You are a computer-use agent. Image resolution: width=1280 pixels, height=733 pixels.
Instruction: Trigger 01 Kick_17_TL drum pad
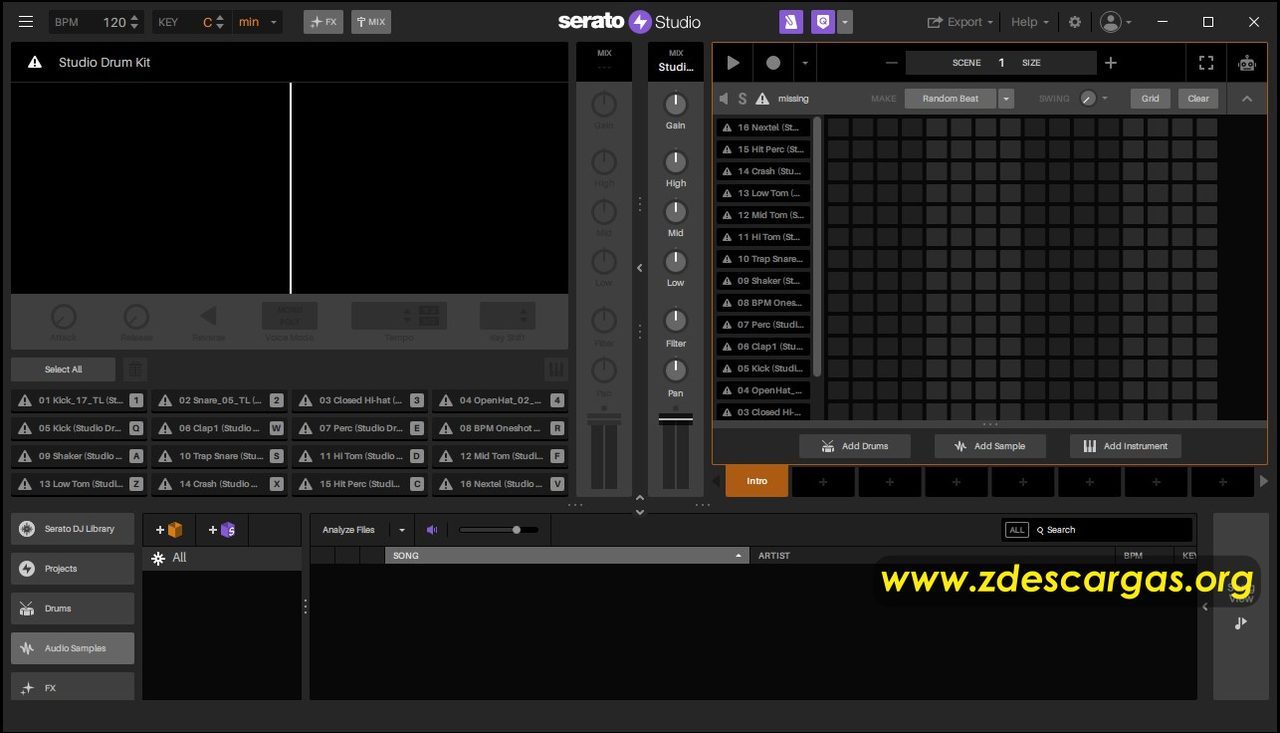(78, 400)
